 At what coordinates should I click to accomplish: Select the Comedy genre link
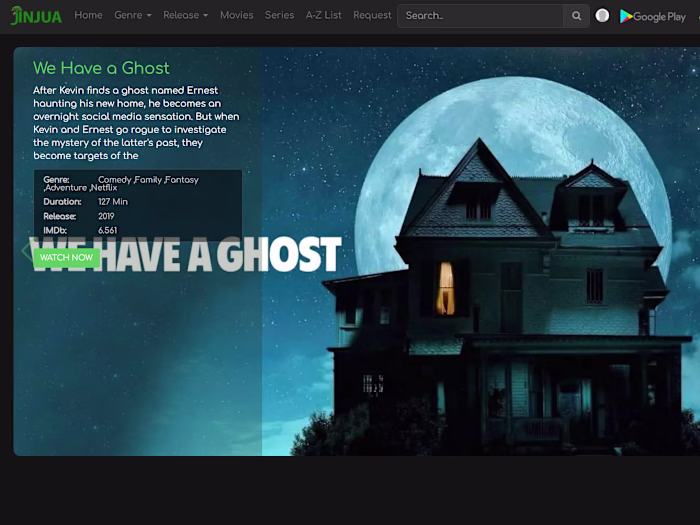coord(115,180)
